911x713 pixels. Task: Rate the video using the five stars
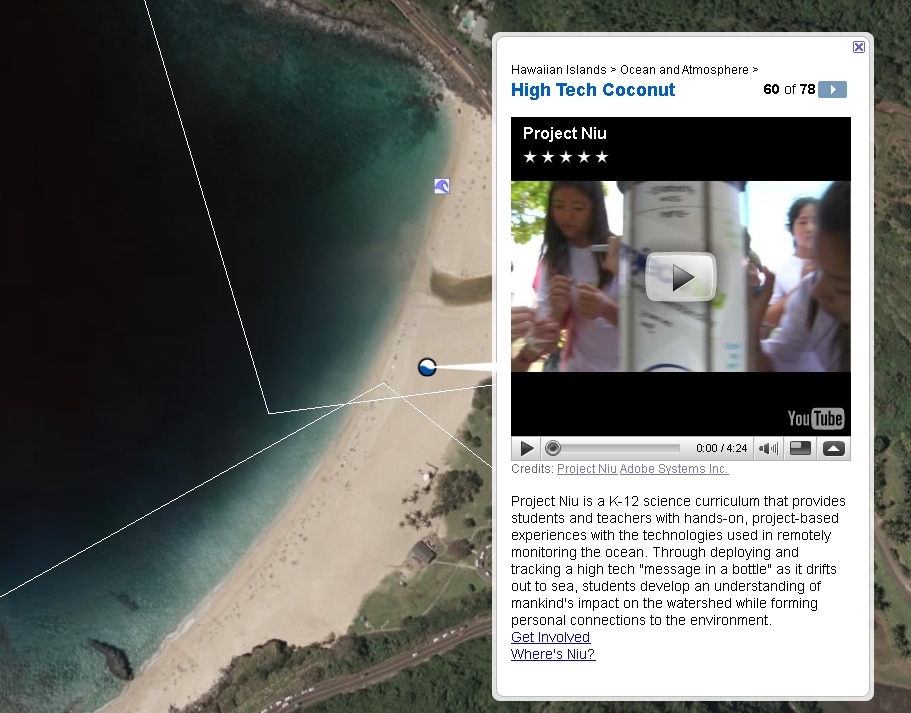(x=565, y=157)
